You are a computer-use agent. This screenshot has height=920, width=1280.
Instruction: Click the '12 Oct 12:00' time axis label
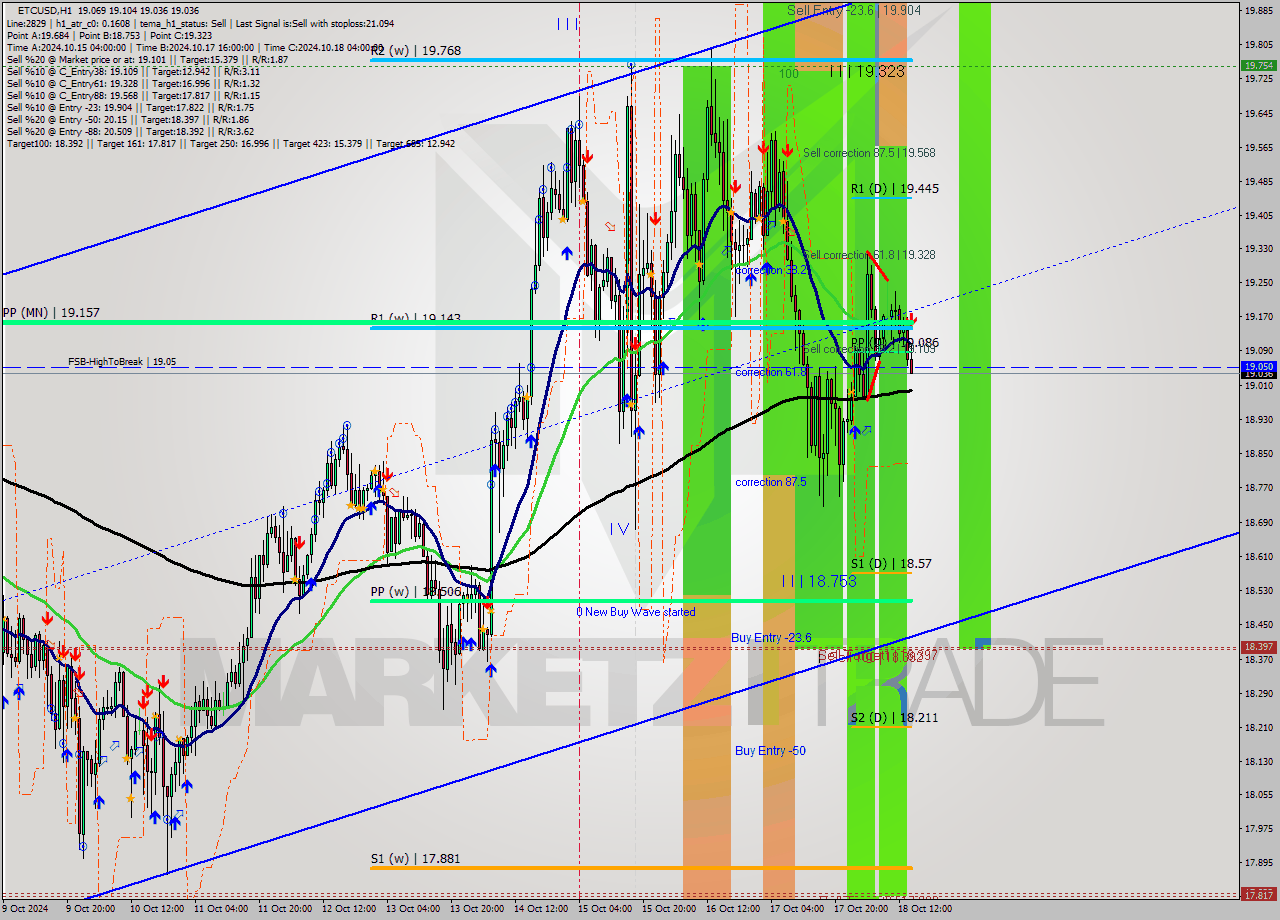(350, 909)
